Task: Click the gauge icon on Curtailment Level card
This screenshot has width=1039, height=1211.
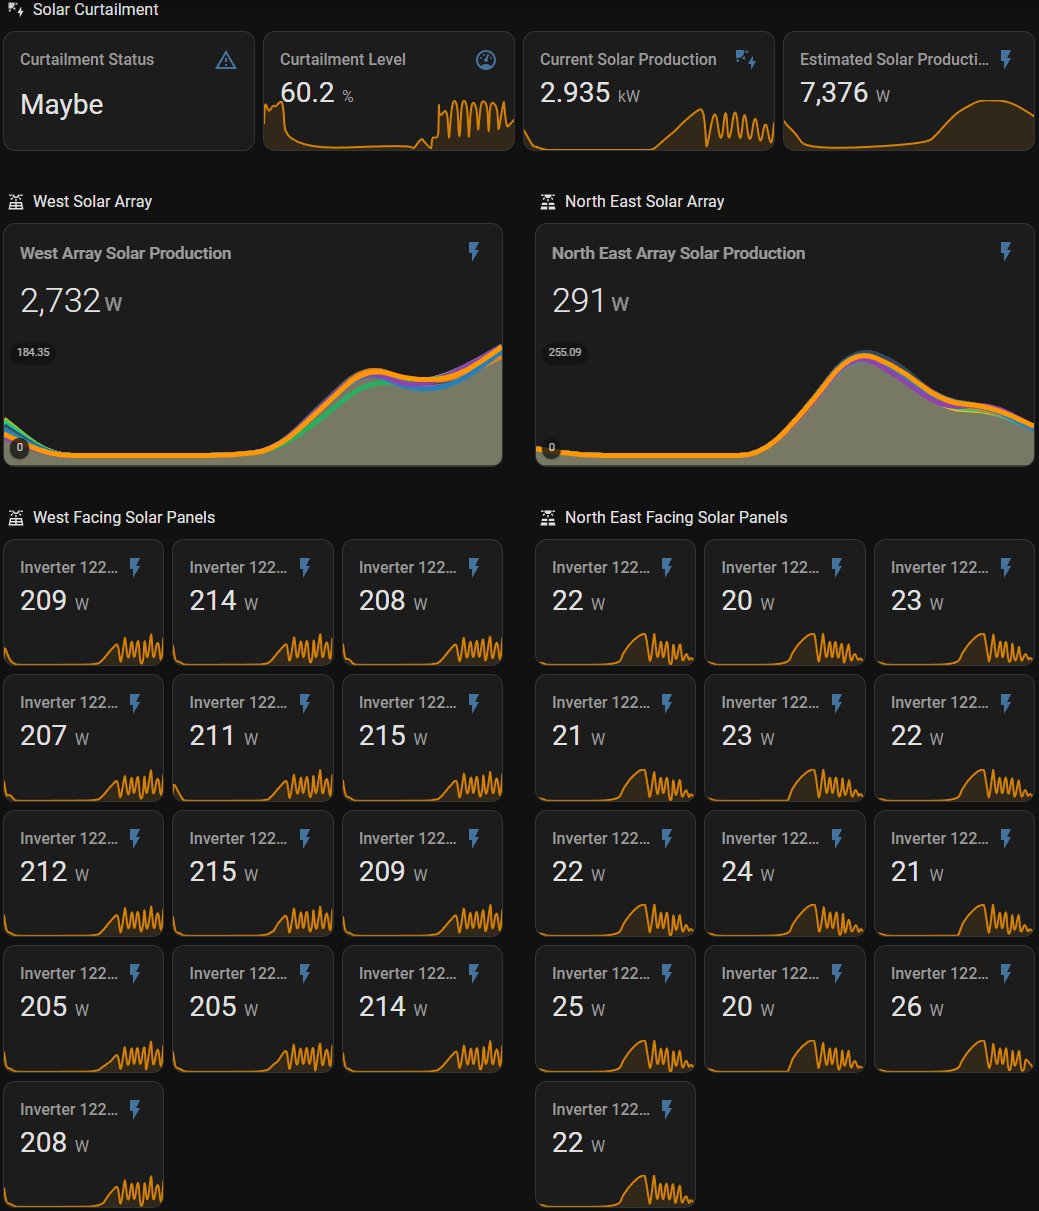Action: coord(485,60)
